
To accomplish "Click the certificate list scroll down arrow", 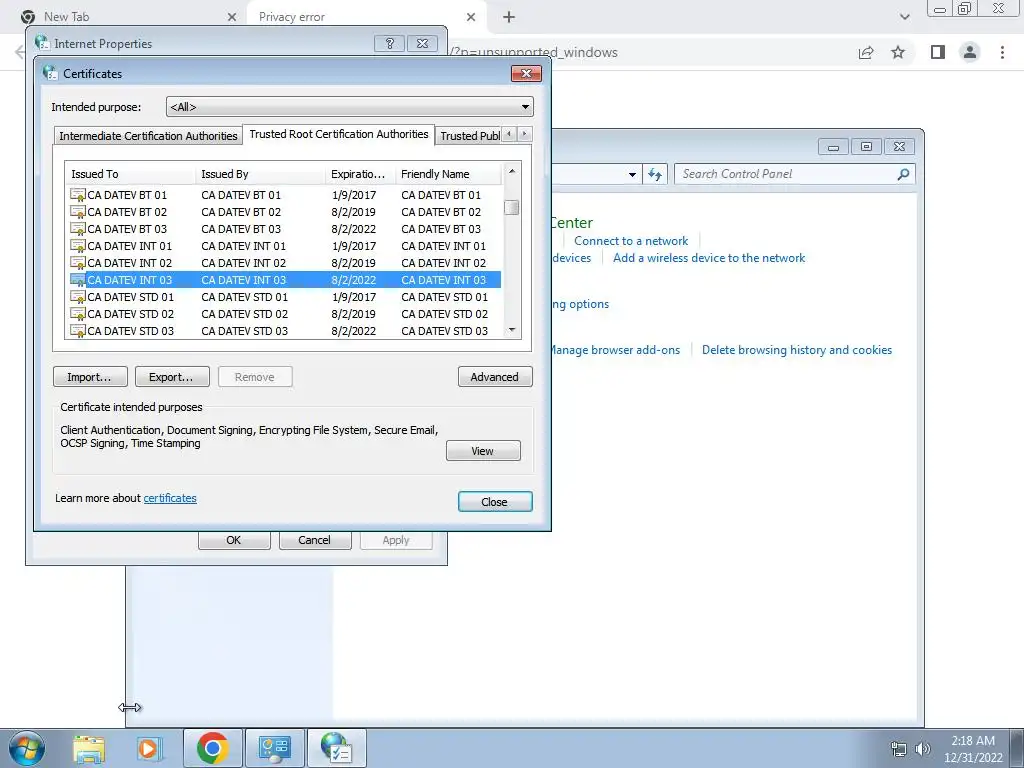I will tap(512, 330).
